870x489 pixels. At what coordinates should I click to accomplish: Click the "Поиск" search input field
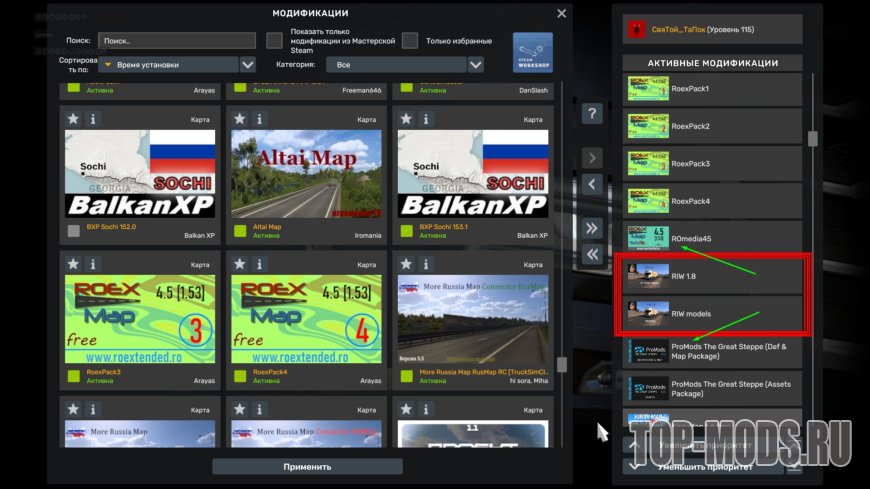177,41
